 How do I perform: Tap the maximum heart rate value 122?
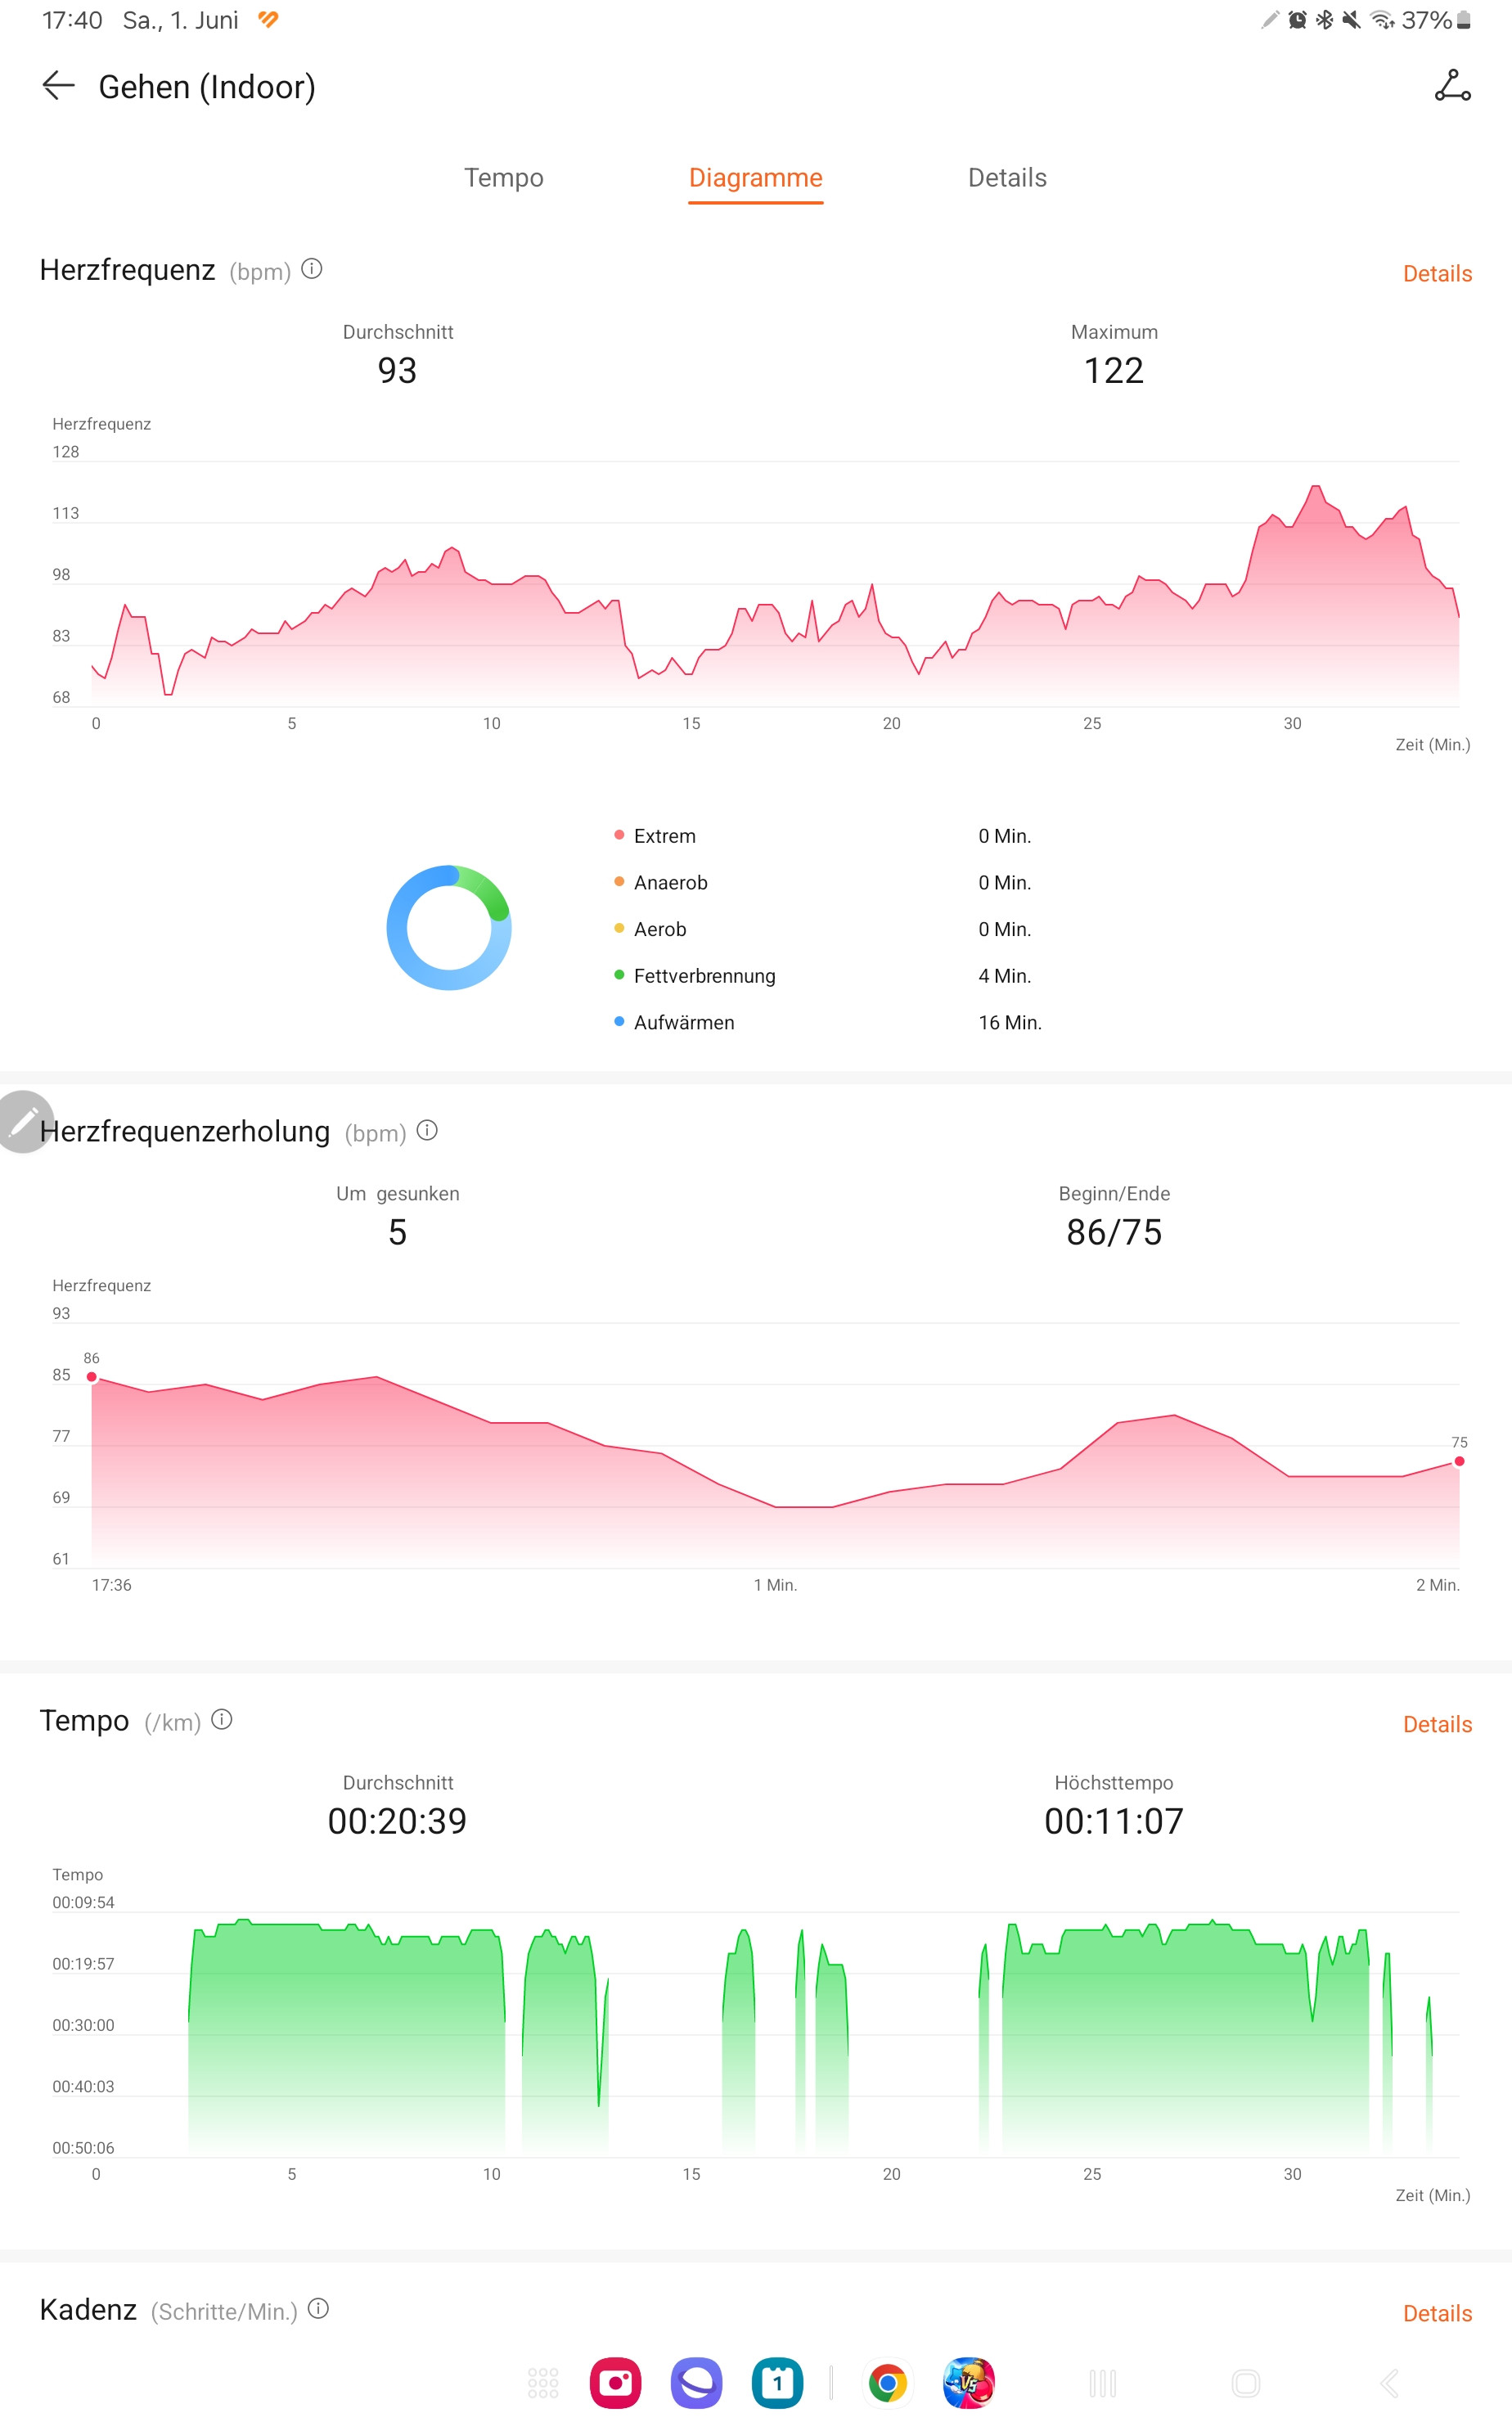click(1114, 371)
